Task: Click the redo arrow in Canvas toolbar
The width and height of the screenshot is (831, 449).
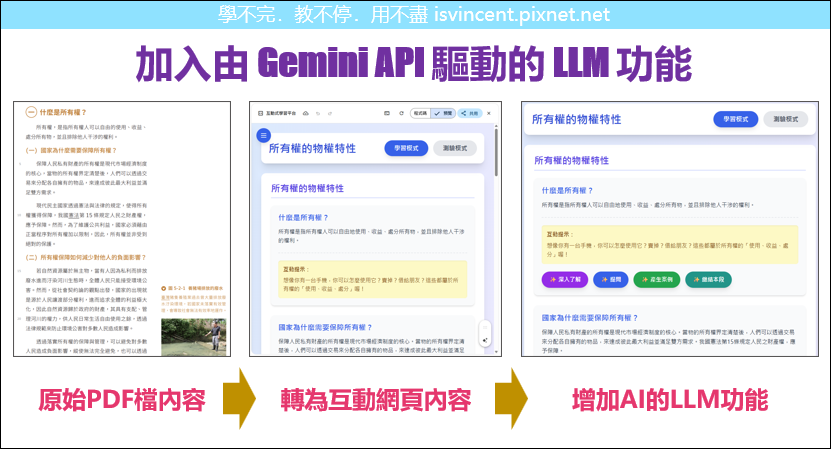Action: coord(330,113)
